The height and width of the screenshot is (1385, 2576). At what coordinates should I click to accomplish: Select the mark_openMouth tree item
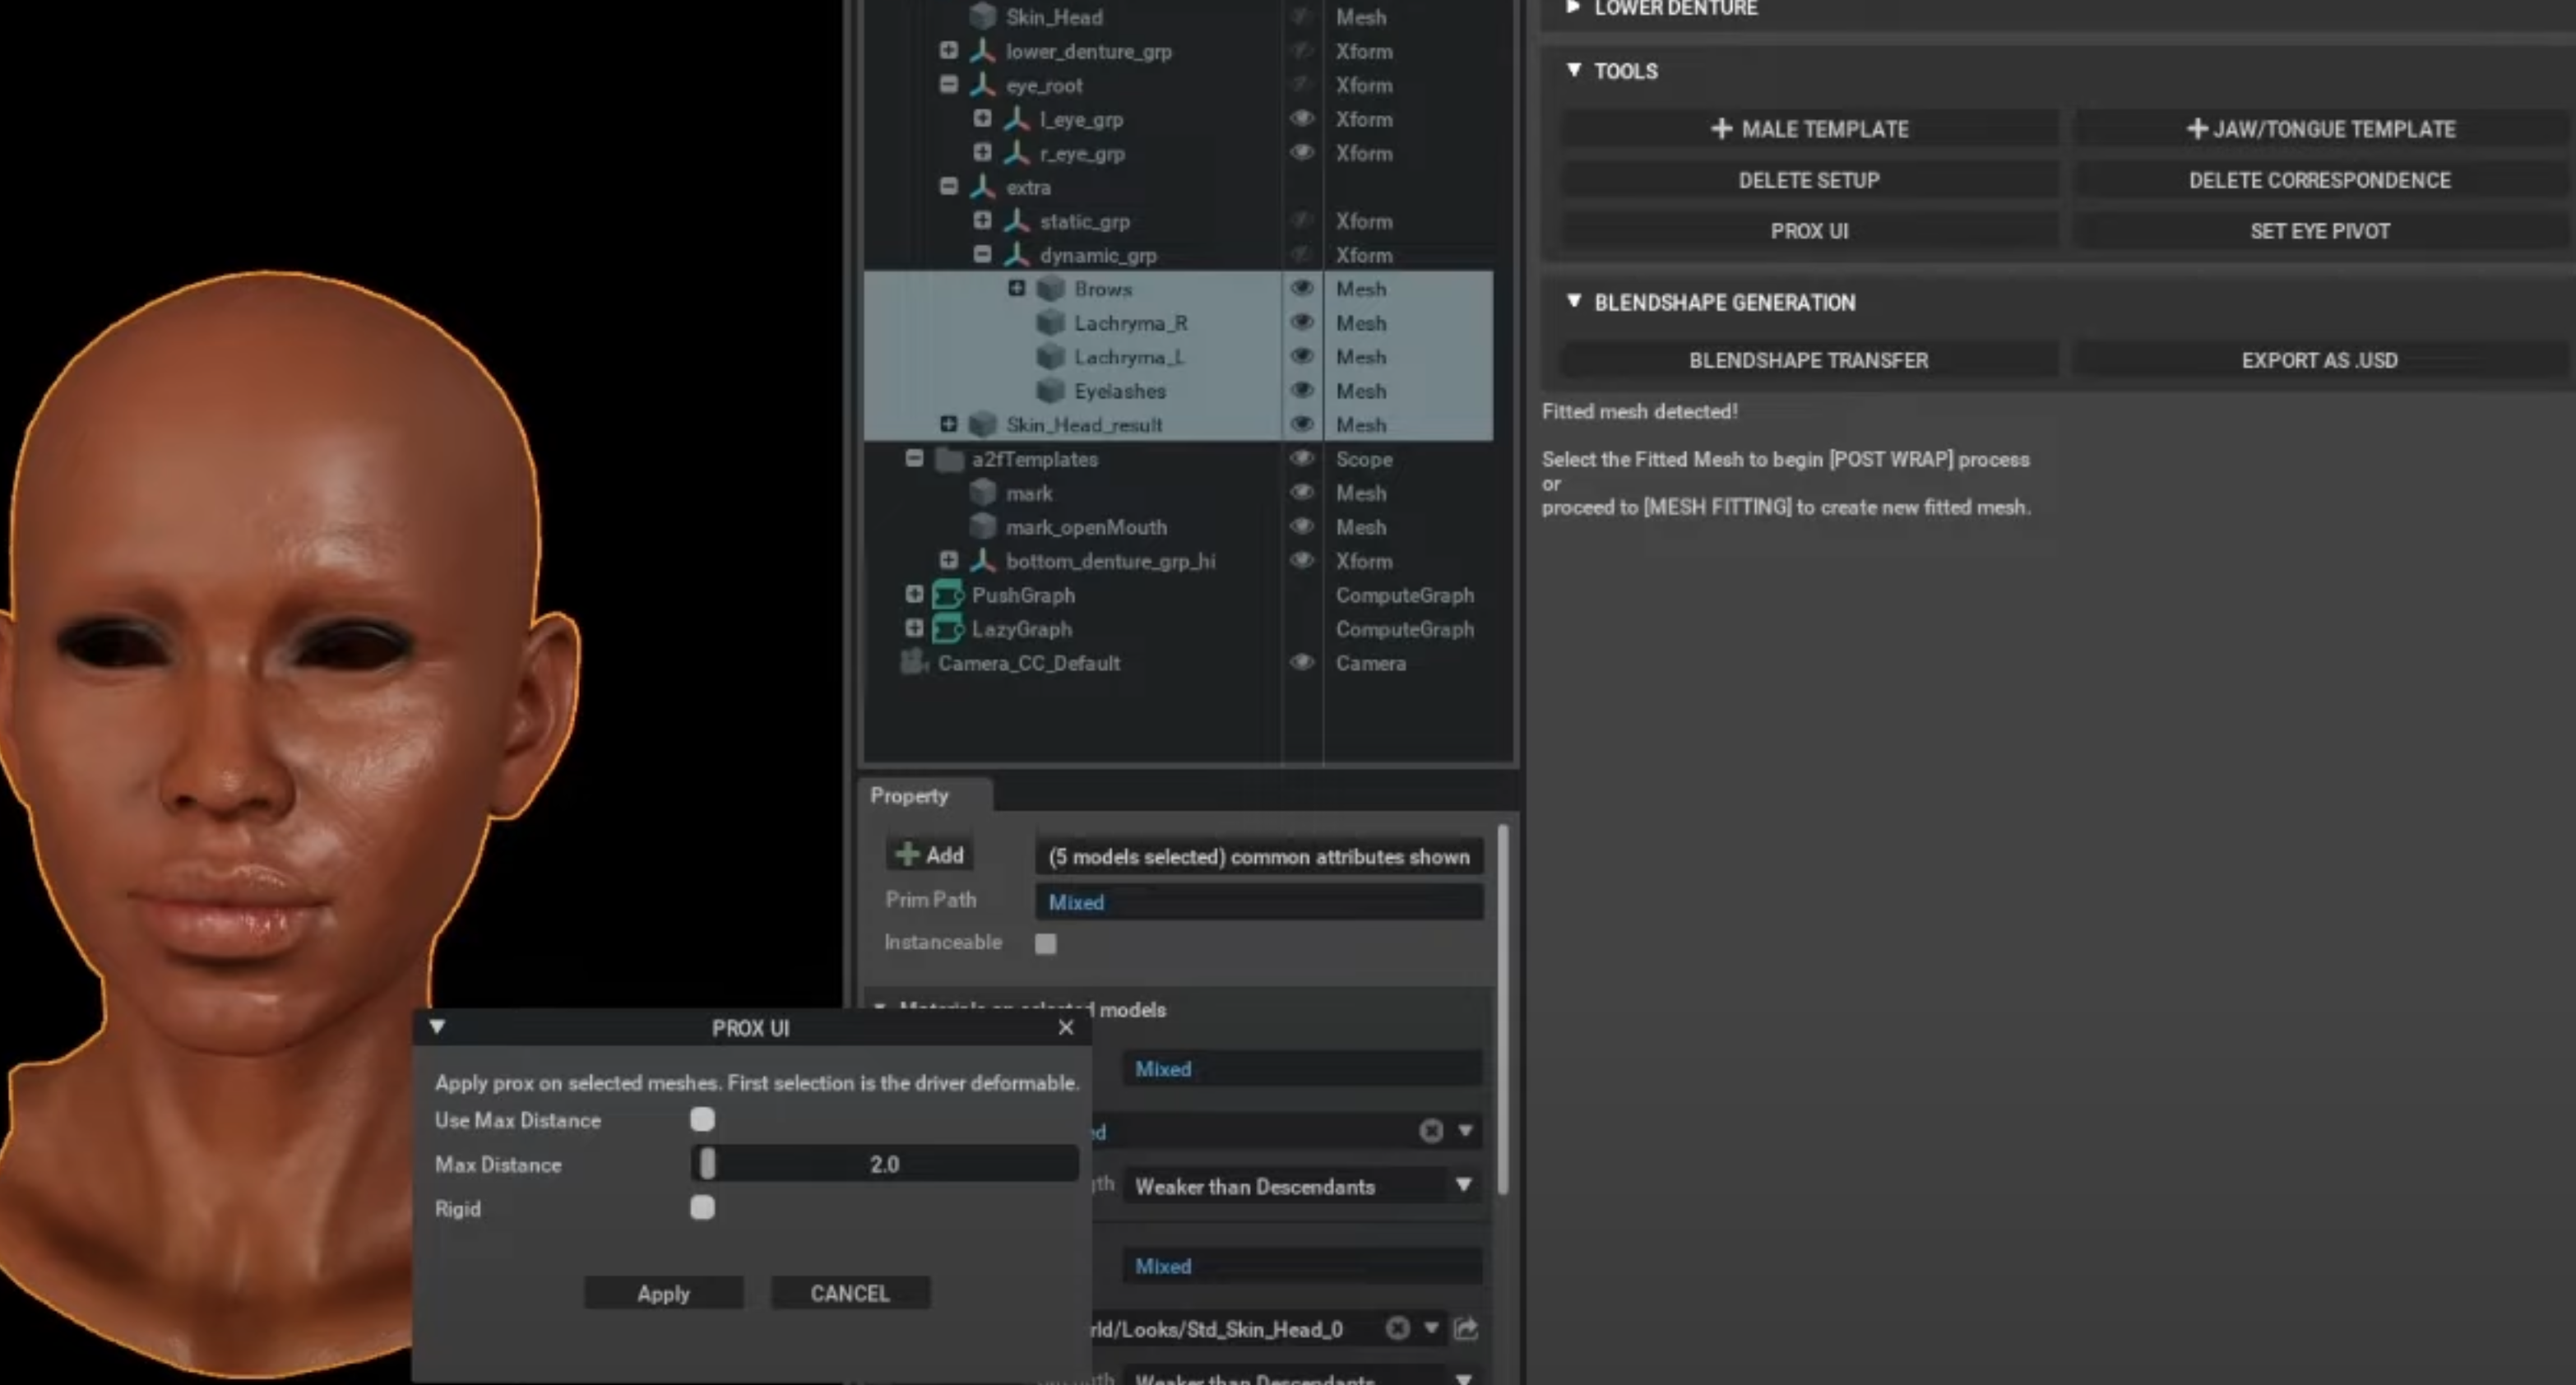pyautogui.click(x=1085, y=527)
